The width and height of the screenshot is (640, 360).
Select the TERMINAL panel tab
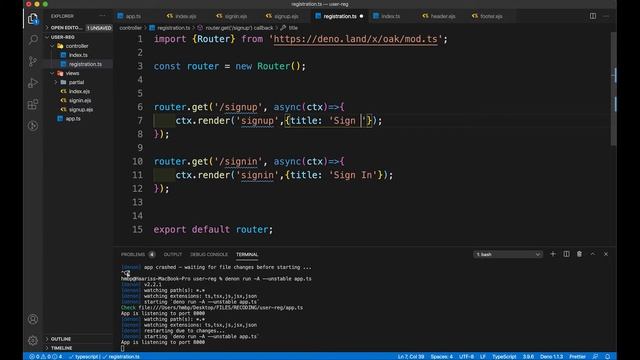tap(247, 254)
